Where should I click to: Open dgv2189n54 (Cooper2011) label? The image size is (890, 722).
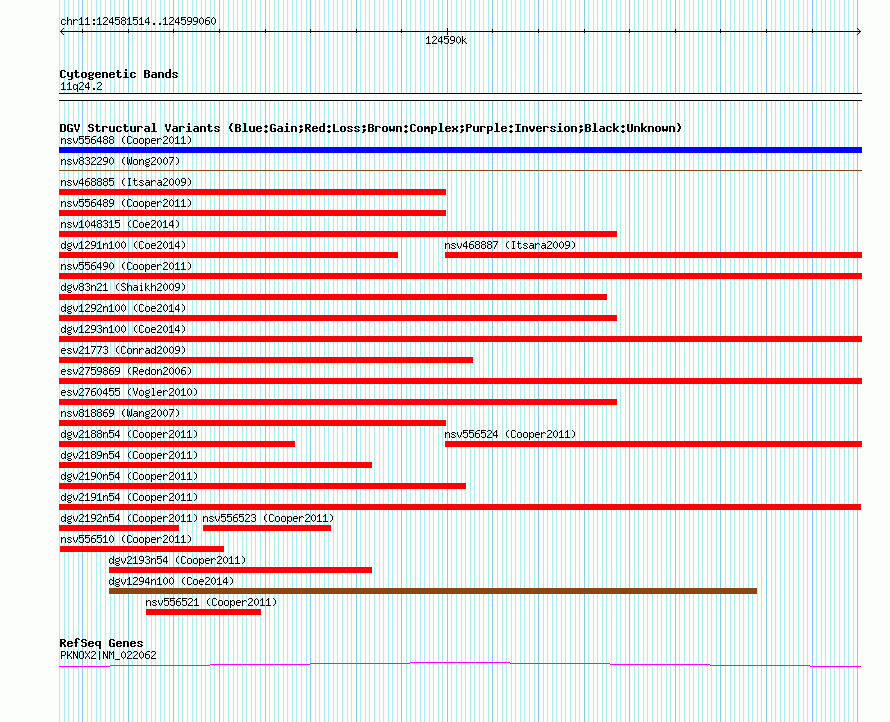click(x=129, y=455)
